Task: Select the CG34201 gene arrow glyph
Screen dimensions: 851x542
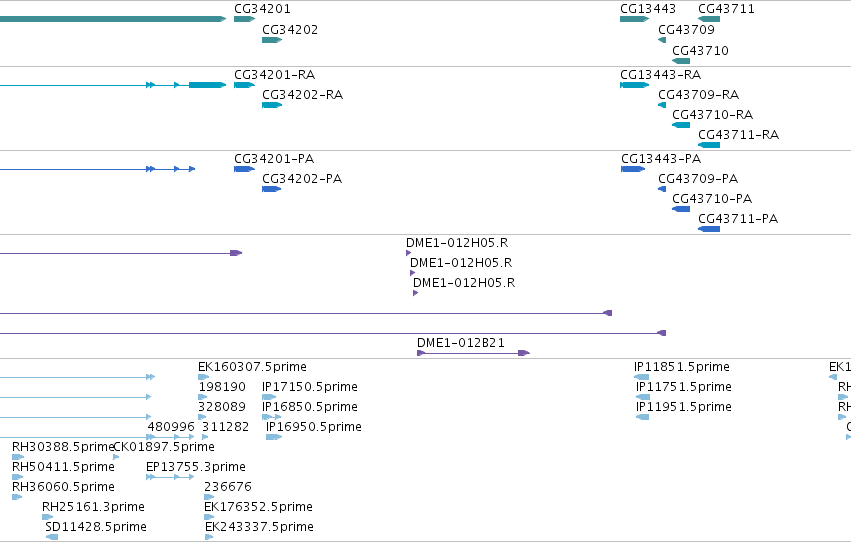Action: pyautogui.click(x=244, y=19)
